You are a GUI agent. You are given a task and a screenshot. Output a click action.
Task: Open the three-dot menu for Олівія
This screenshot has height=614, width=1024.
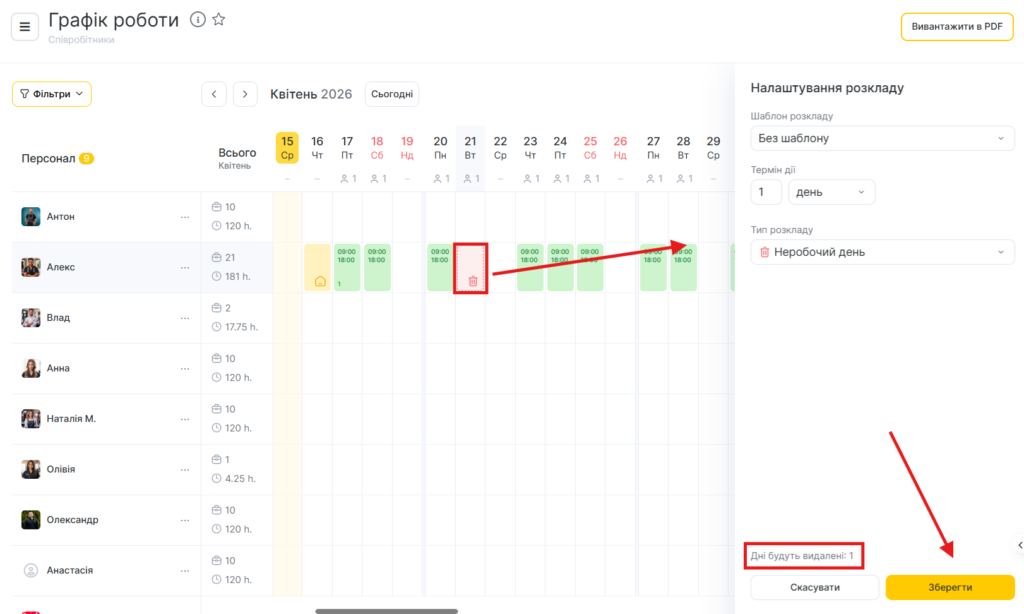point(184,469)
